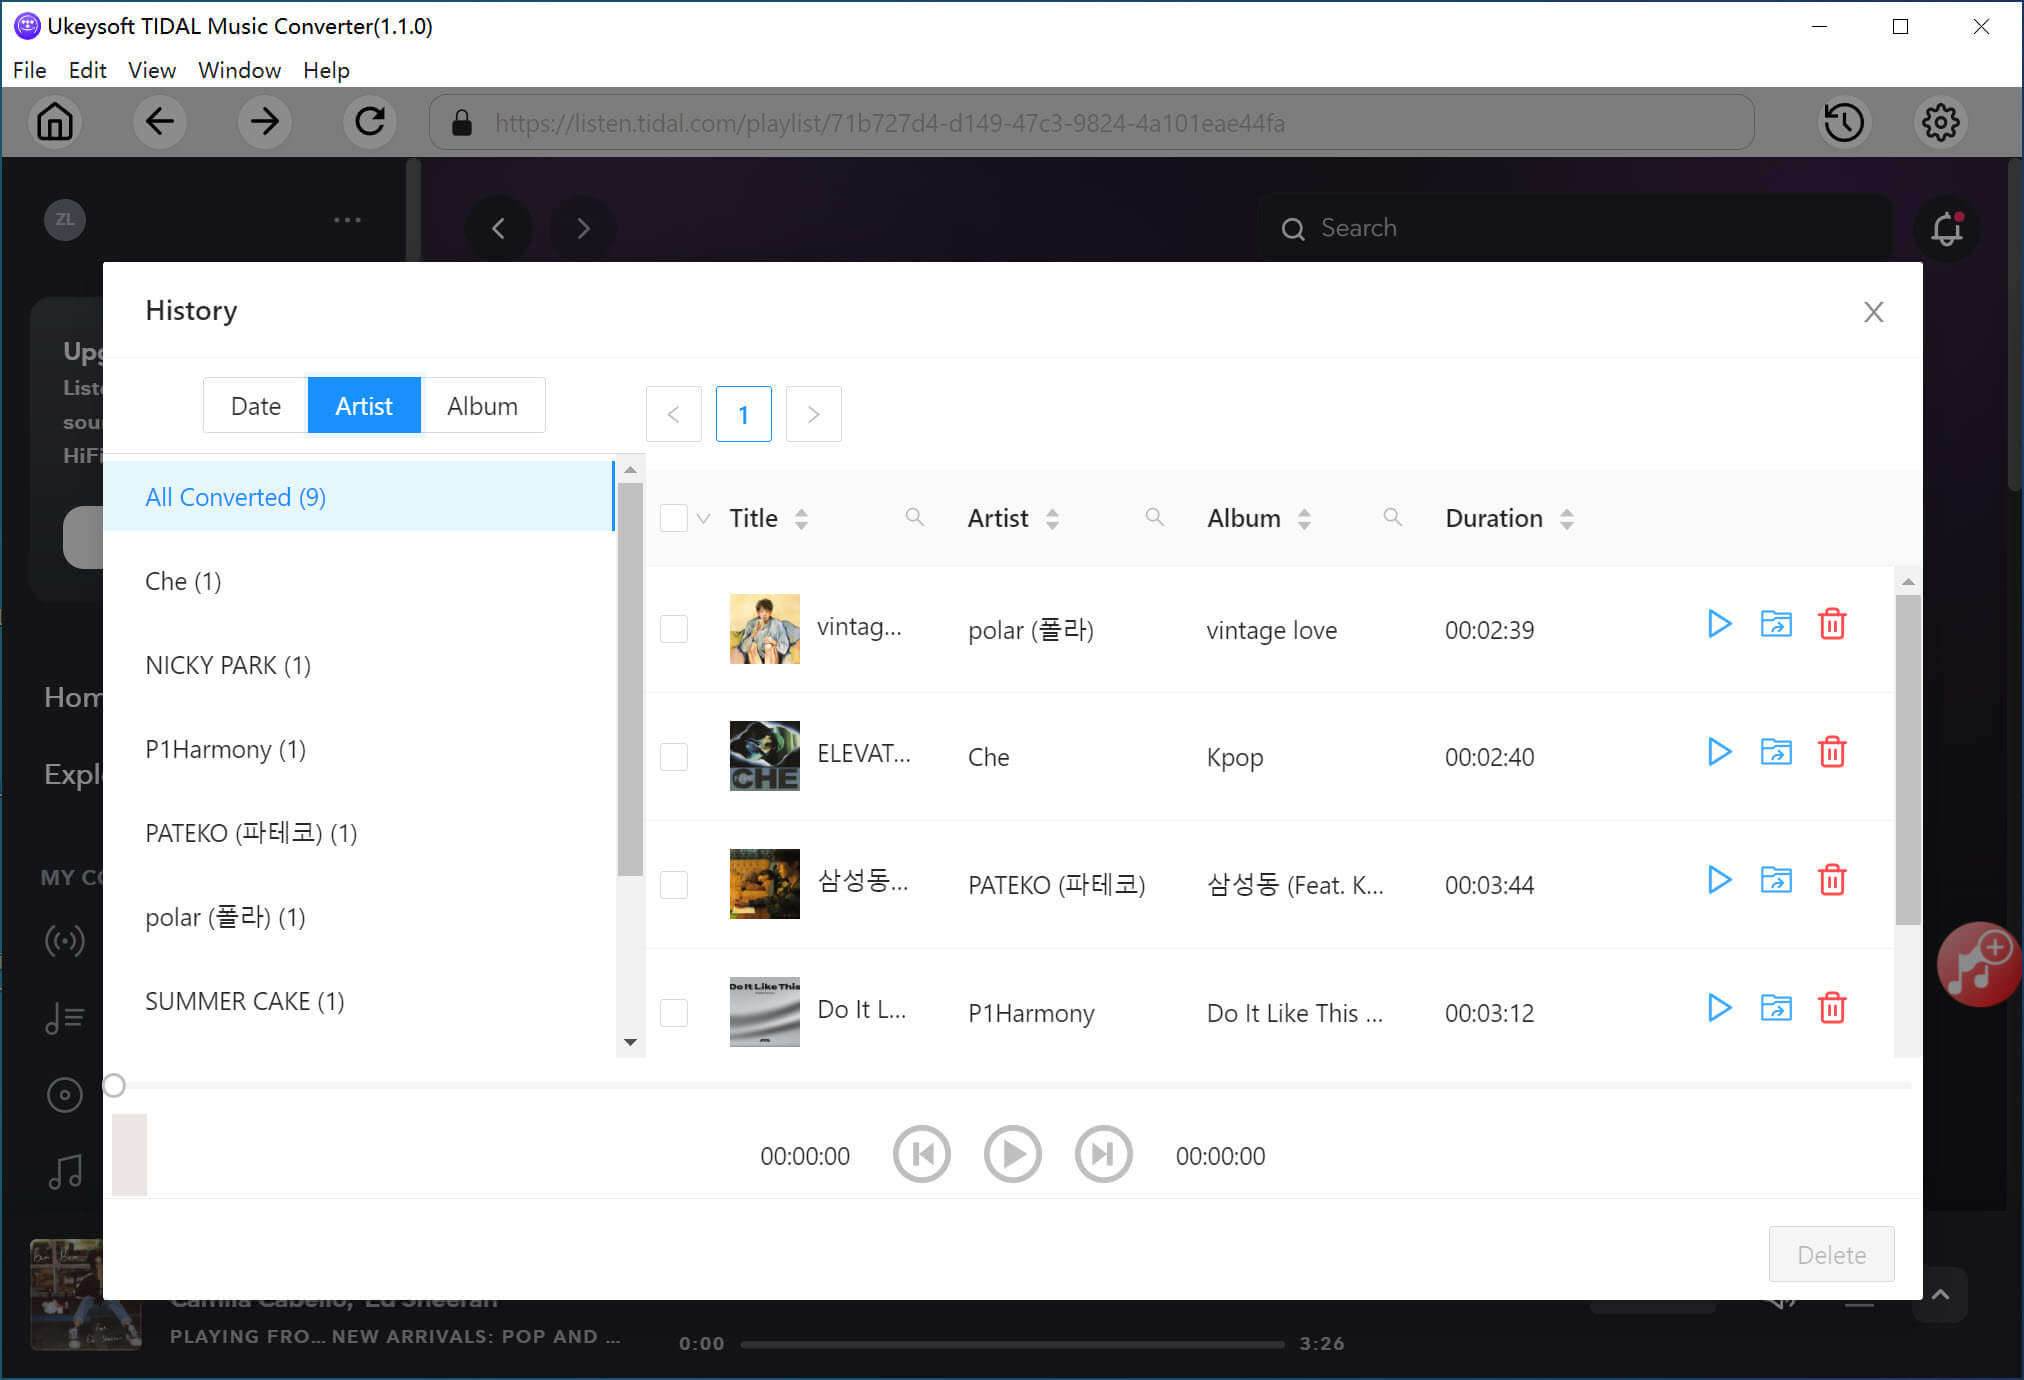Open the selection dropdown arrow beside header checkbox

tap(704, 519)
